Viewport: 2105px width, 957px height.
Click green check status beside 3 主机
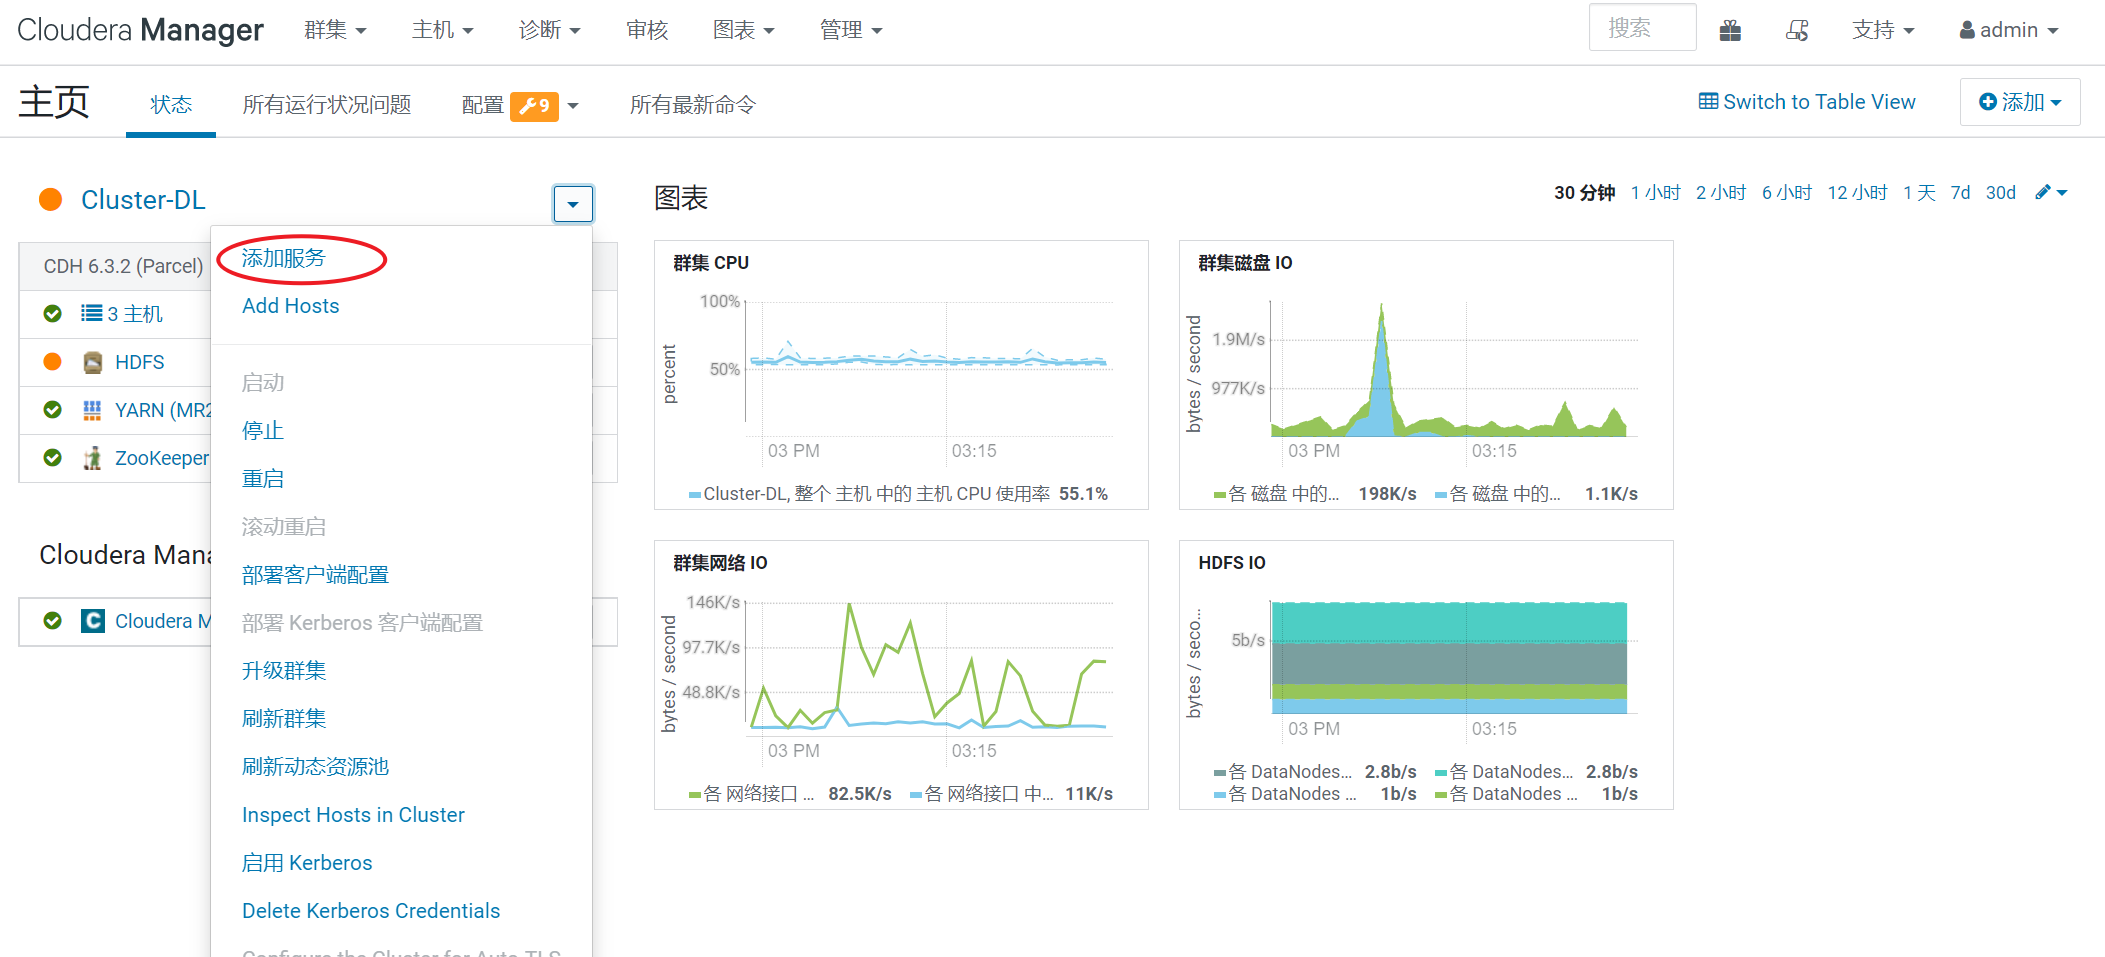53,314
